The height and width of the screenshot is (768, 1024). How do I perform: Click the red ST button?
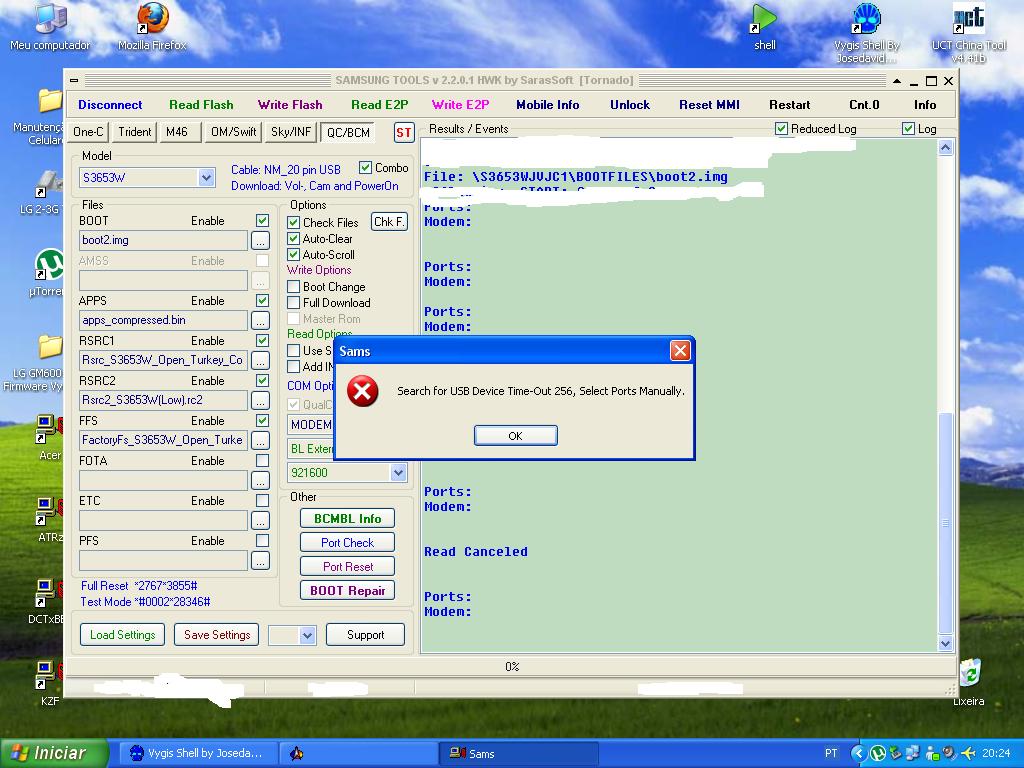pos(404,133)
